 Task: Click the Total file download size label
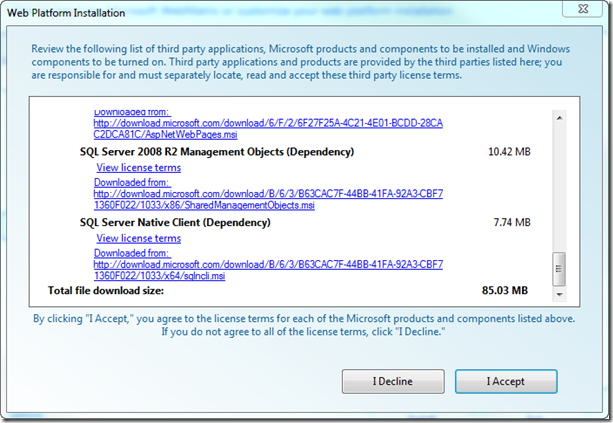click(x=106, y=290)
